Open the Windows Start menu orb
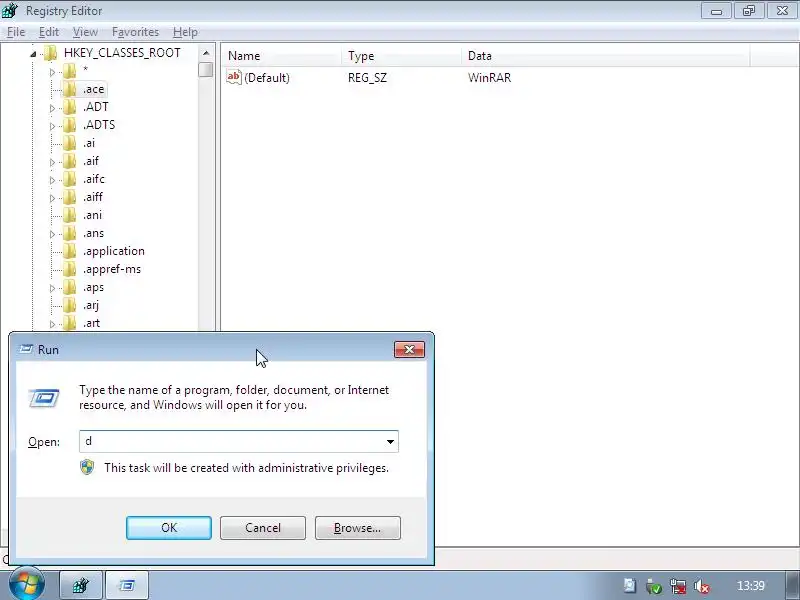Viewport: 800px width, 600px height. 27,583
